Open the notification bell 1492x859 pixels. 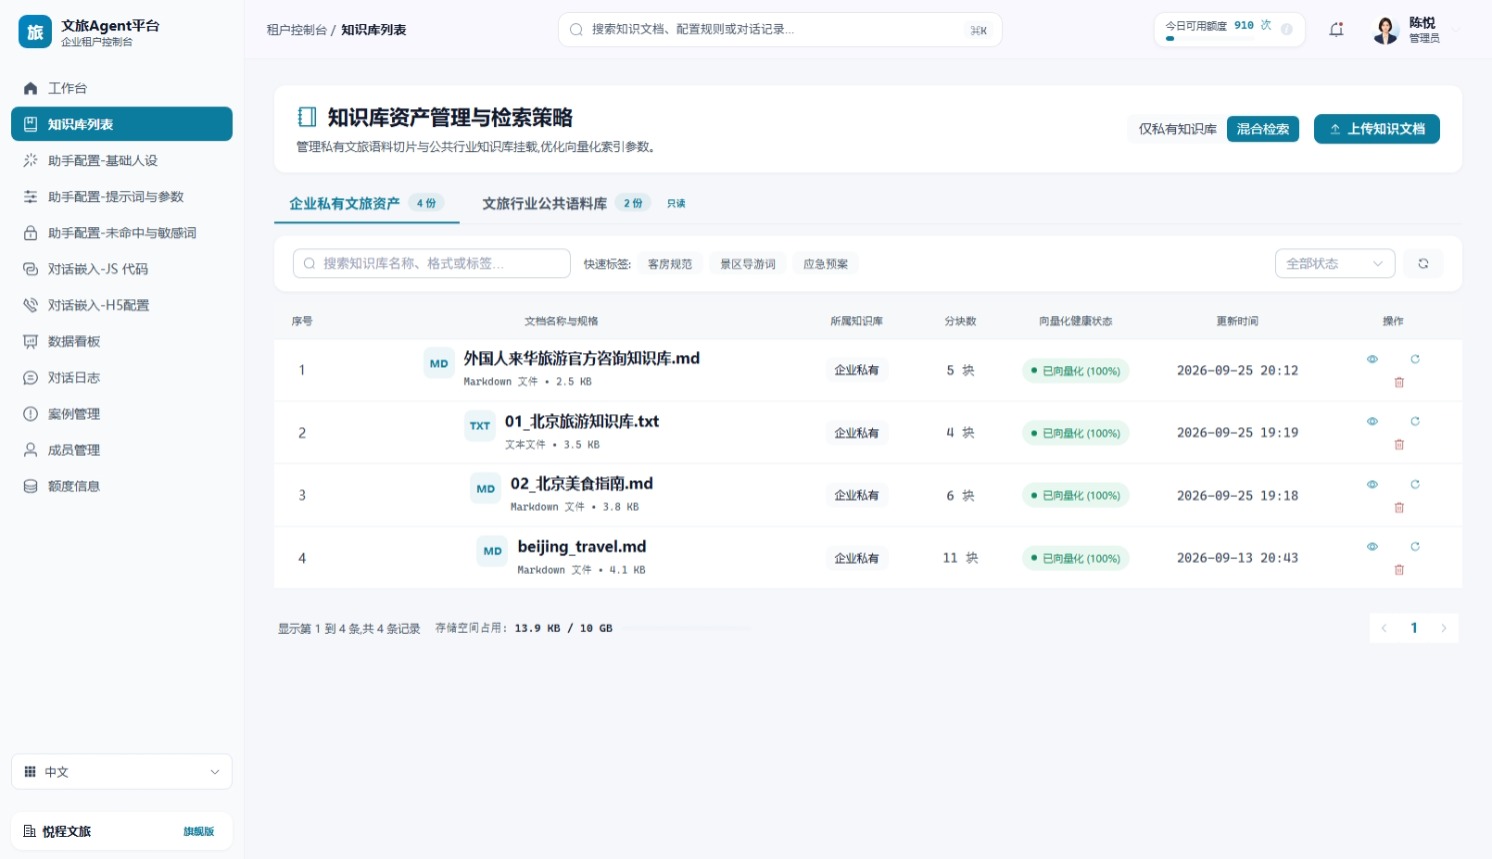tap(1336, 30)
